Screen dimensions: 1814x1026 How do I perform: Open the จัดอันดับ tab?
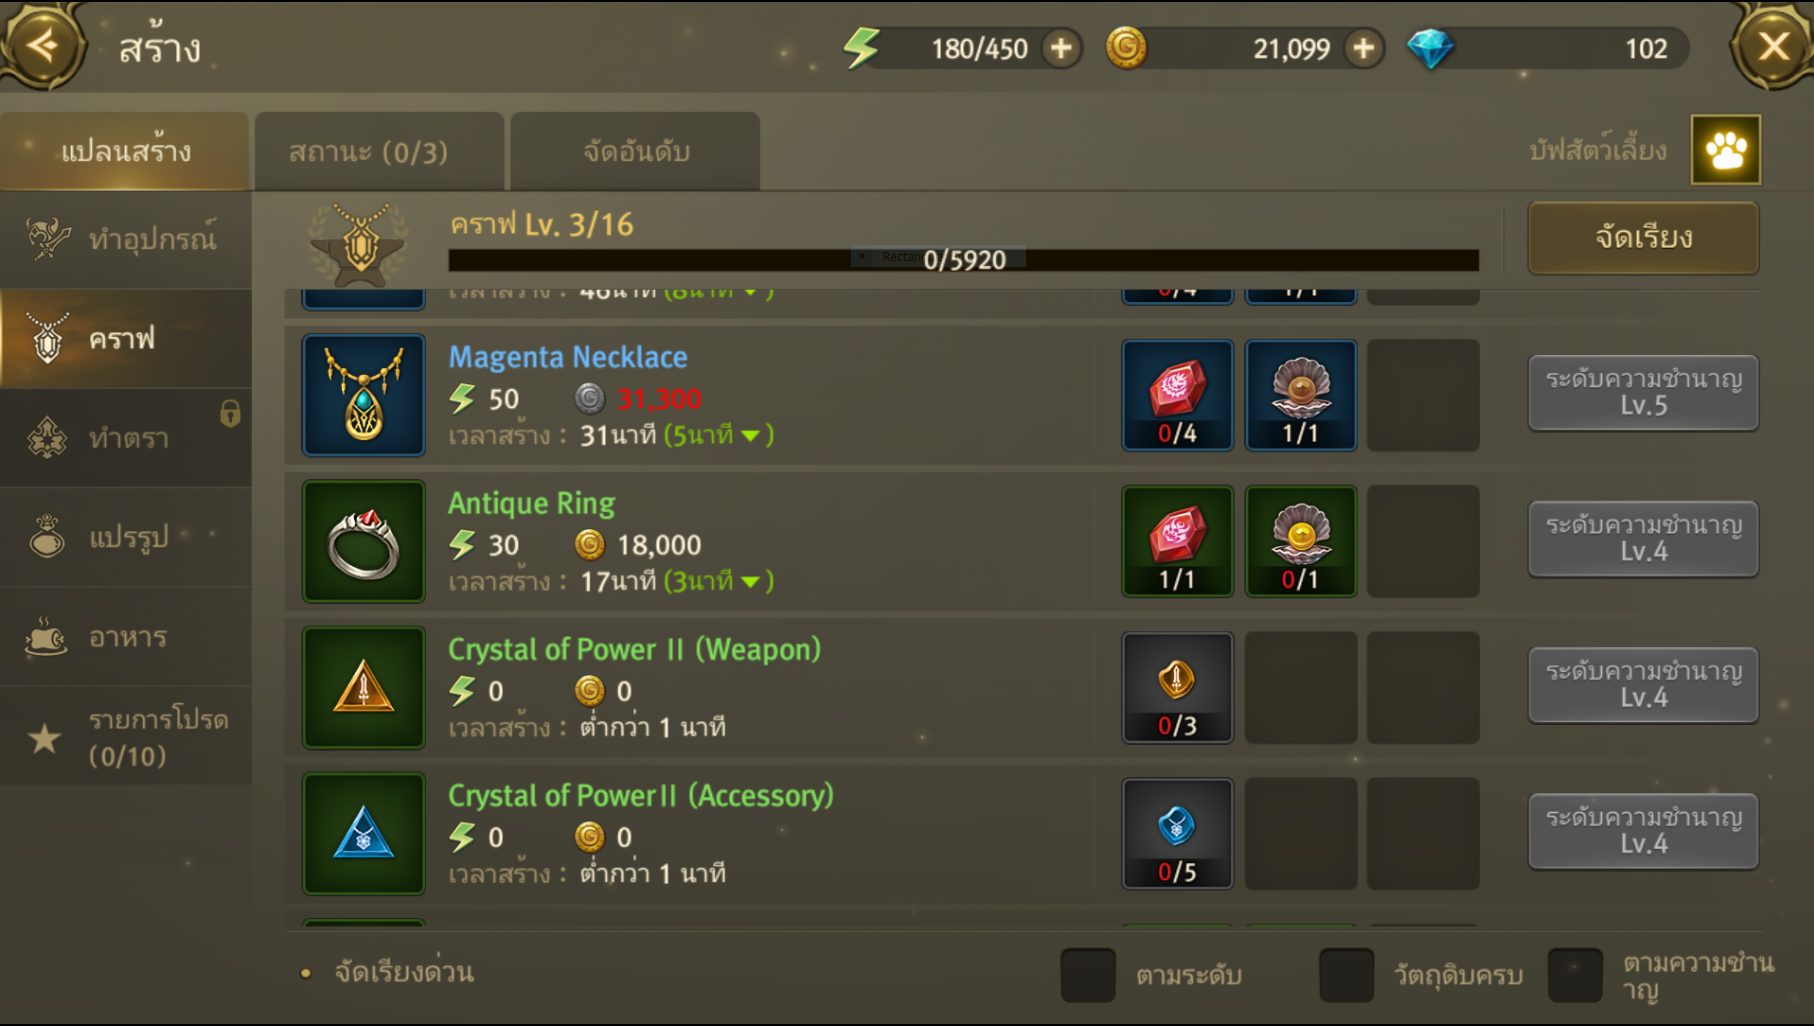[x=636, y=151]
